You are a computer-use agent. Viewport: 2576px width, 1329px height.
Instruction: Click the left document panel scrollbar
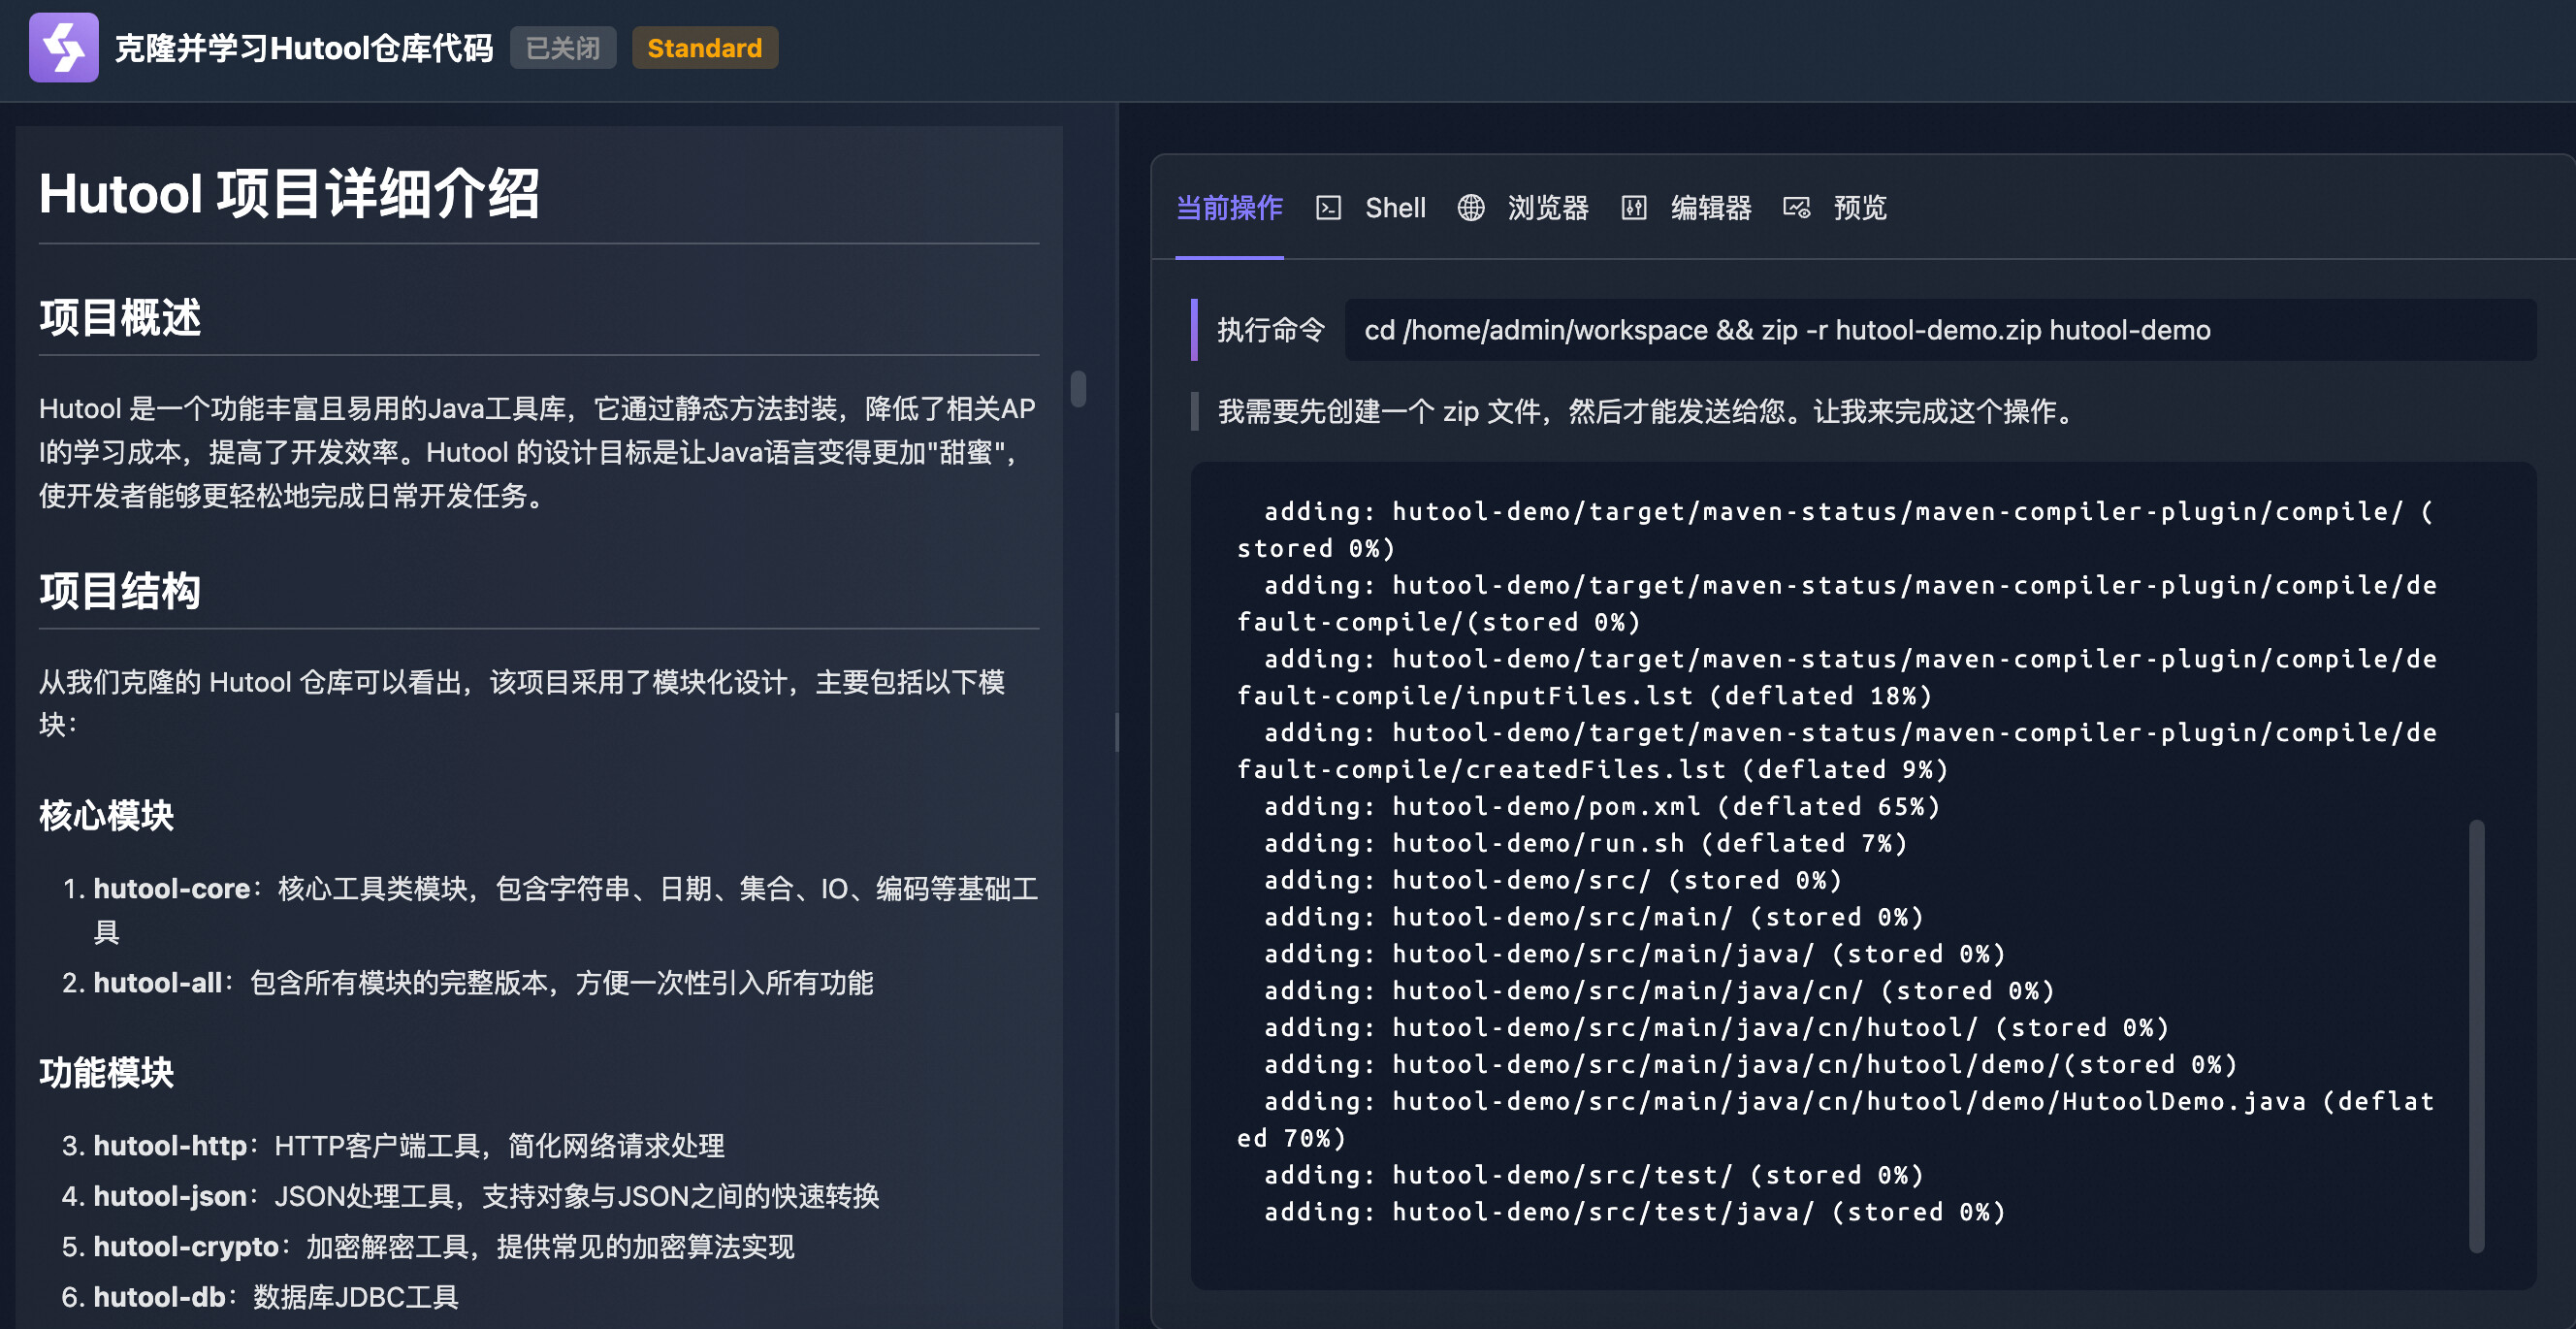coord(1078,388)
